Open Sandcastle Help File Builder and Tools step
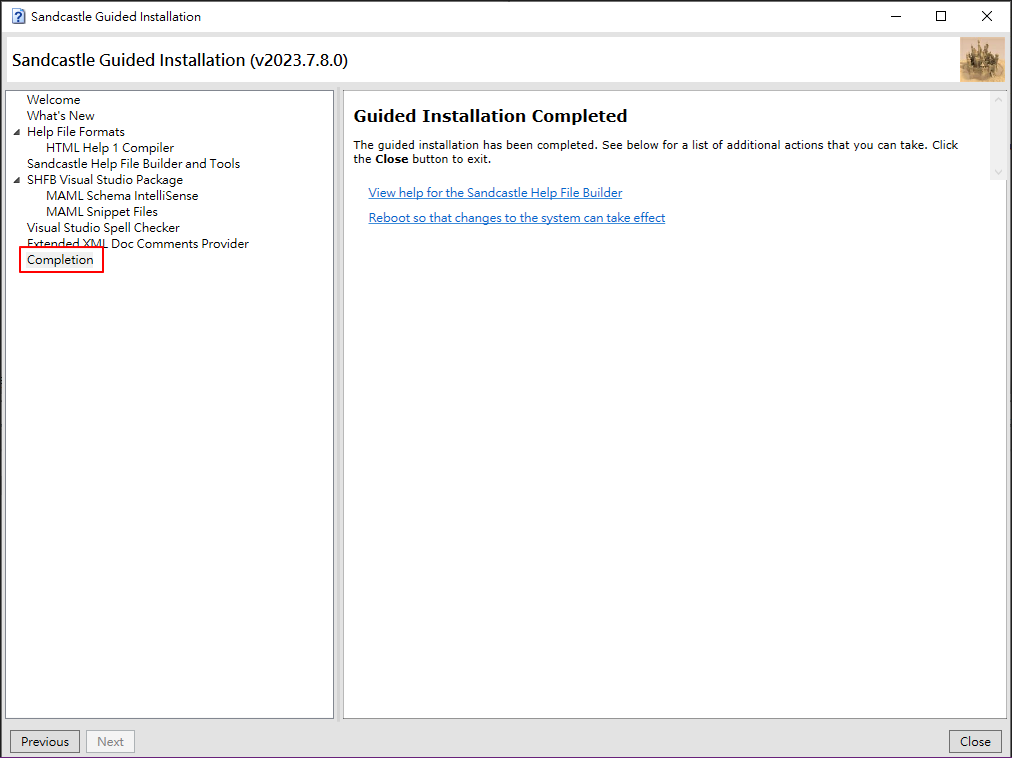1012x758 pixels. point(134,163)
